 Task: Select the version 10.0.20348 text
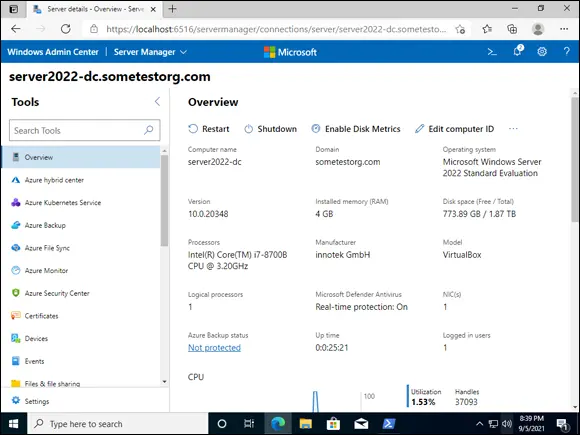click(x=208, y=214)
